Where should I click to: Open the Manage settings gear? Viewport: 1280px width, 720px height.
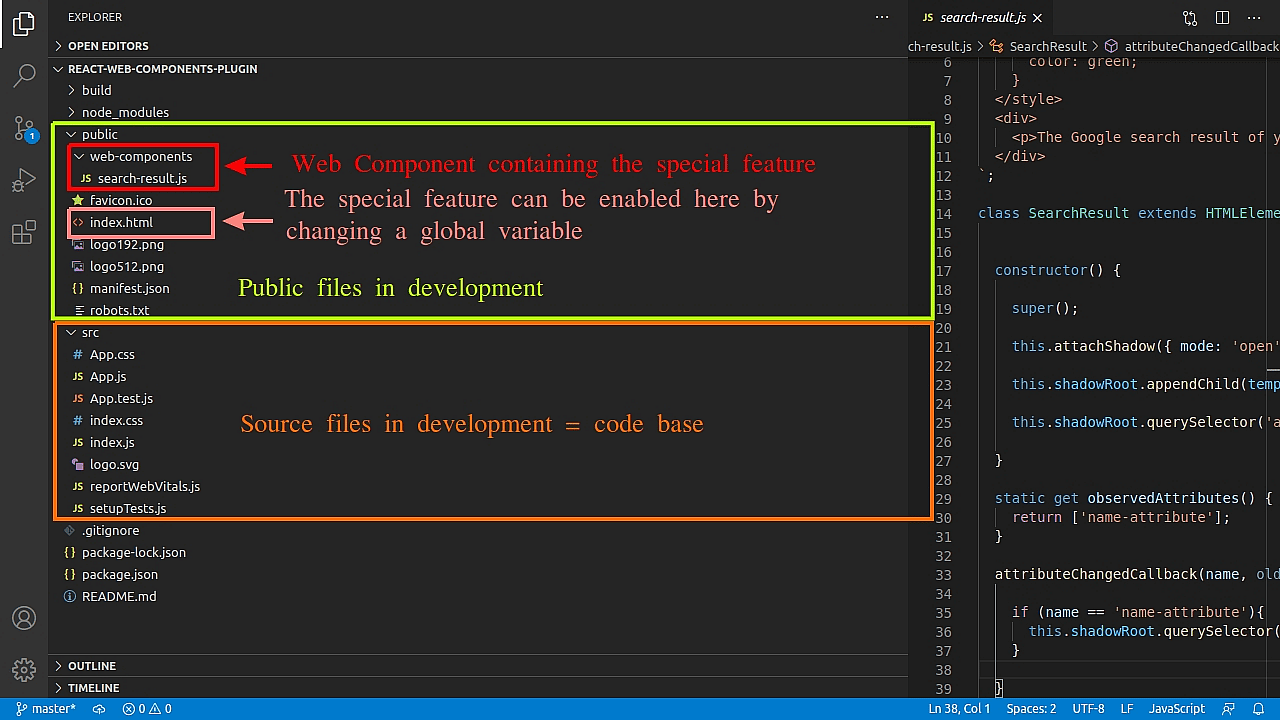pyautogui.click(x=24, y=670)
